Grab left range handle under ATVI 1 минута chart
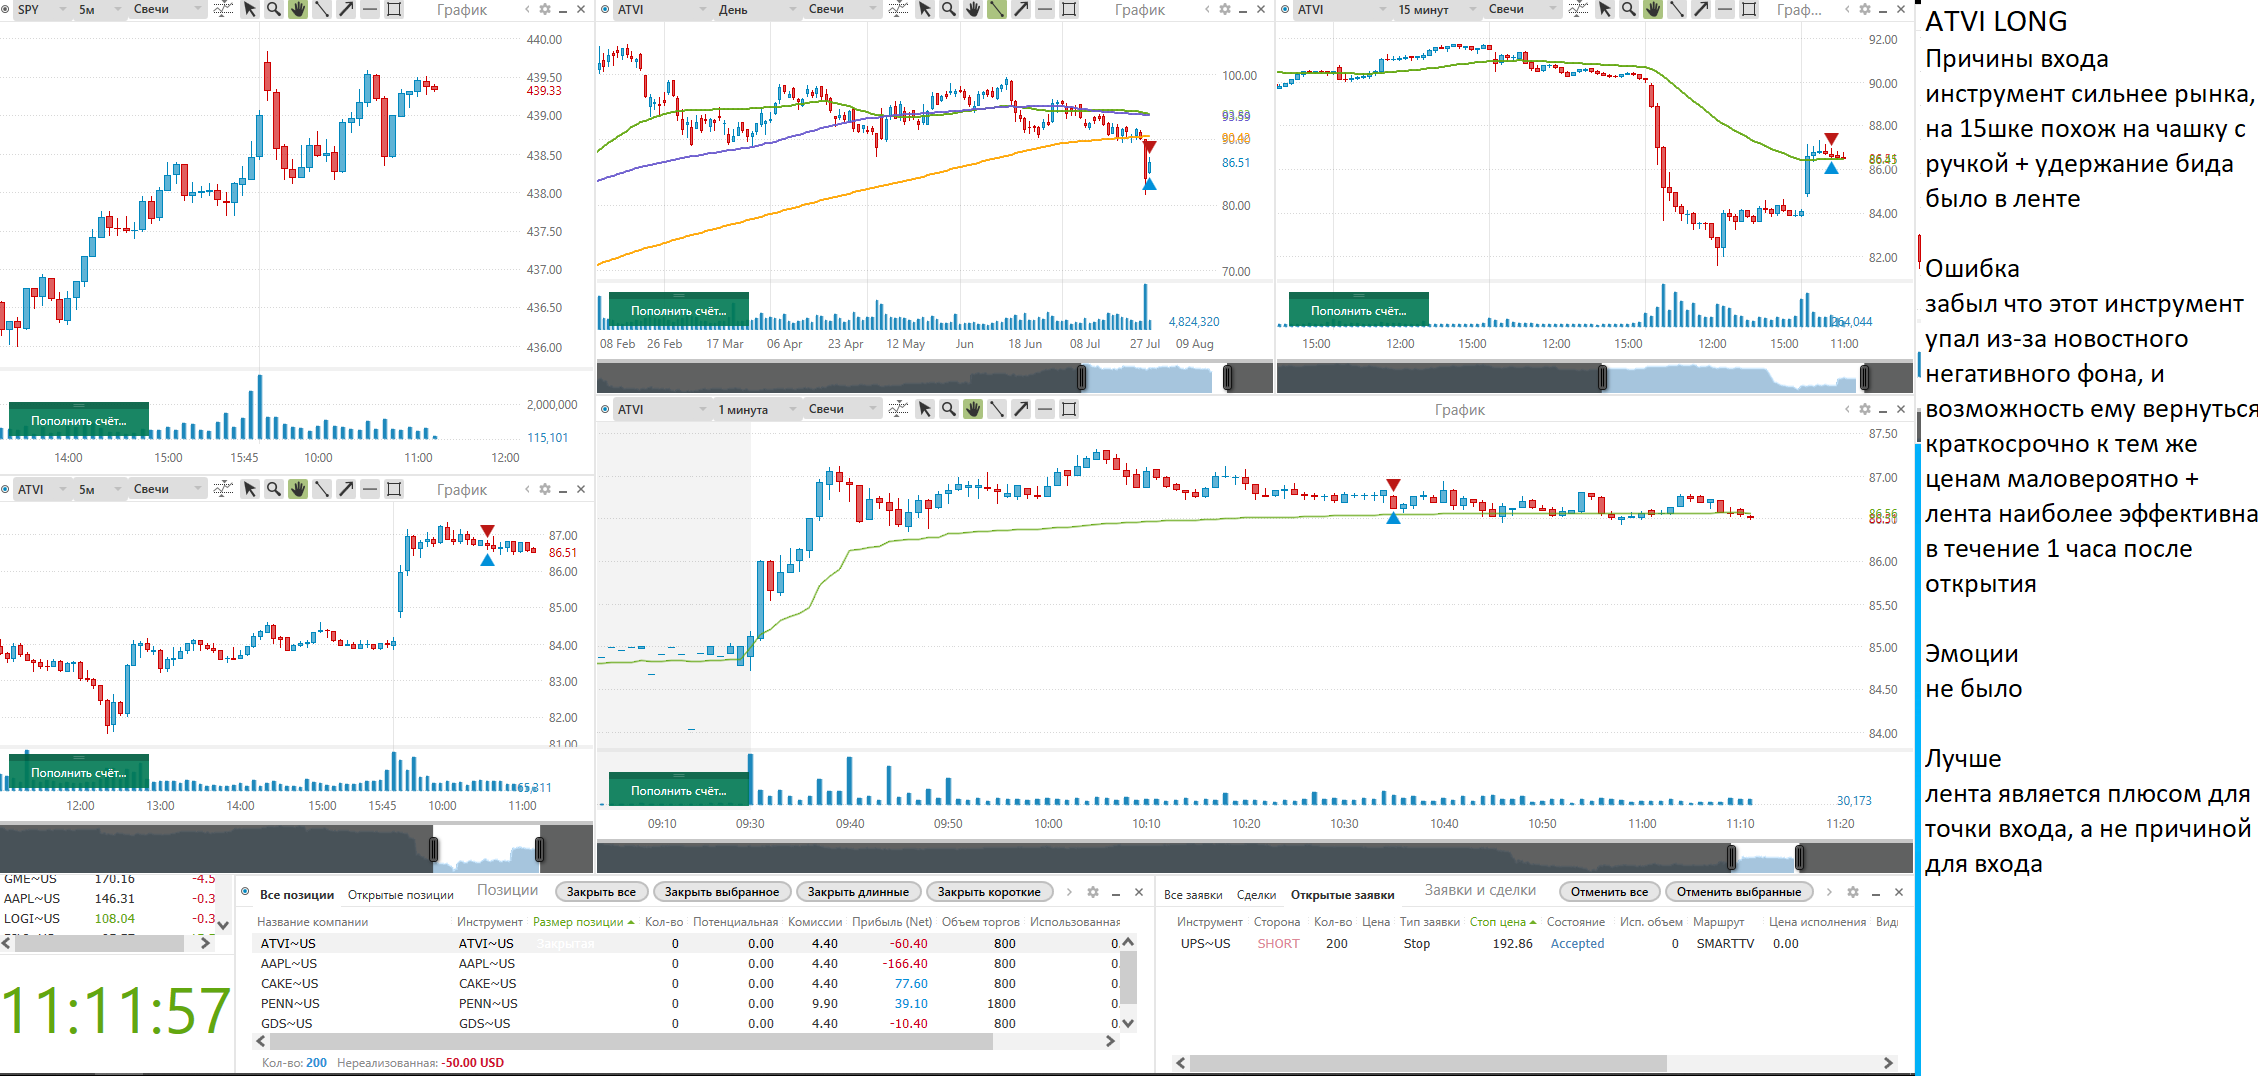Viewport: 2258px width, 1076px height. tap(1733, 857)
